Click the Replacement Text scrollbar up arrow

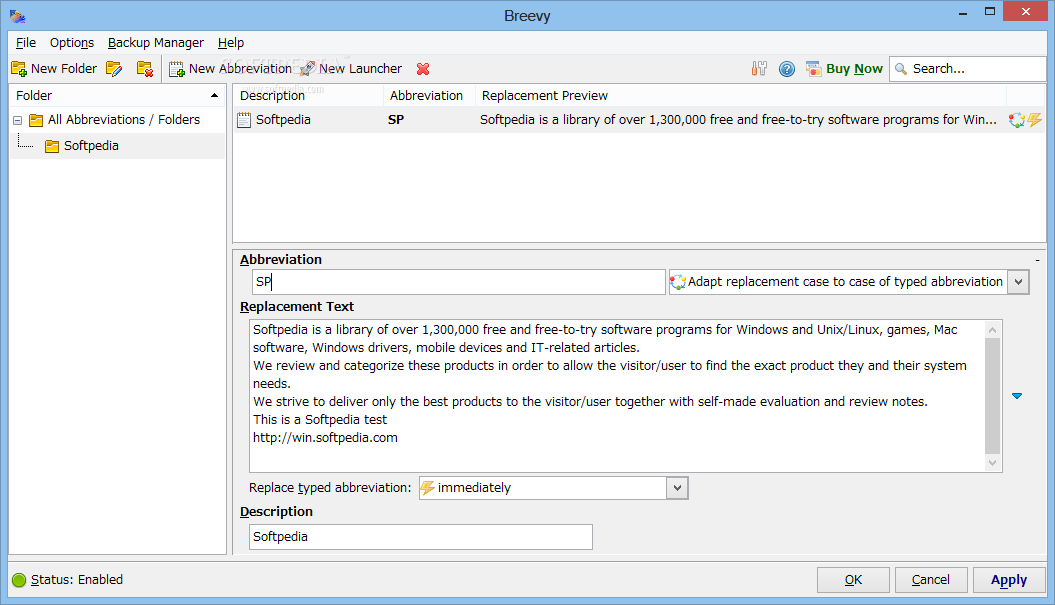coord(992,329)
